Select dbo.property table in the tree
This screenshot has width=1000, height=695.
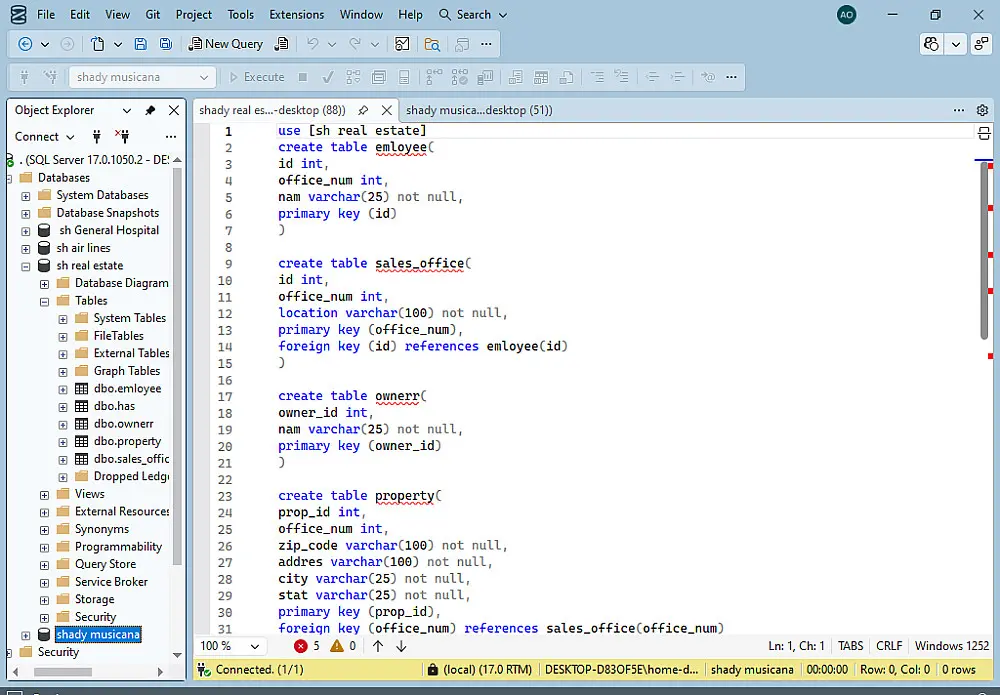(x=127, y=441)
